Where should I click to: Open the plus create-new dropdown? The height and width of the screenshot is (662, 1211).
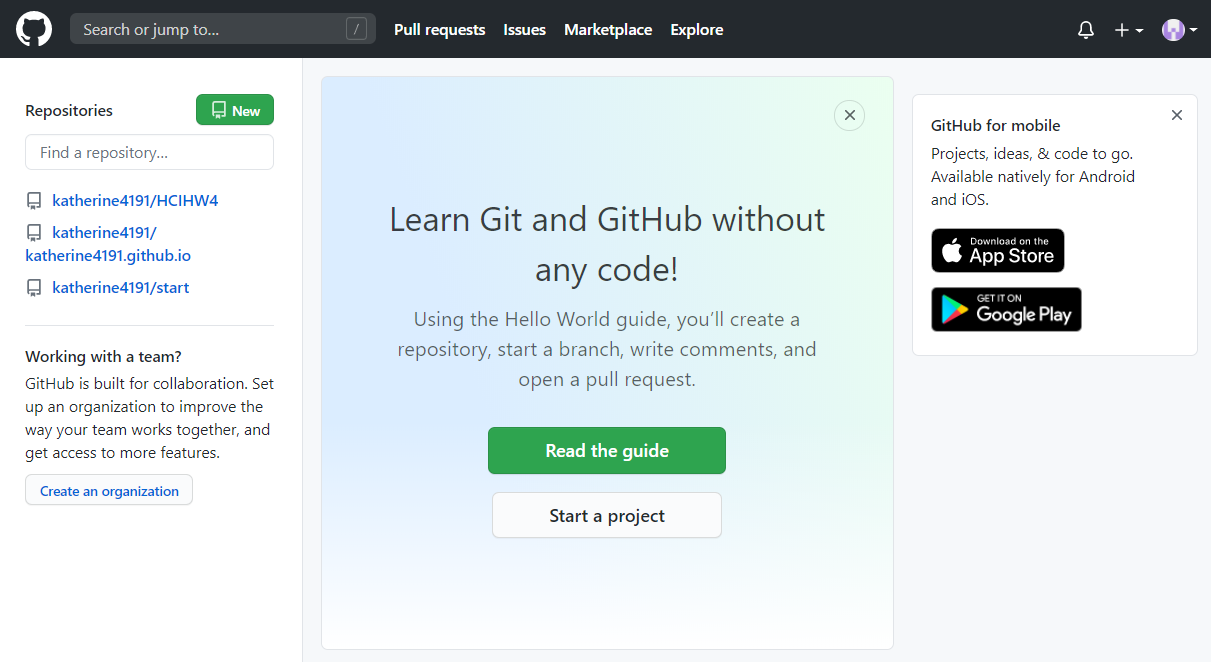pyautogui.click(x=1129, y=30)
